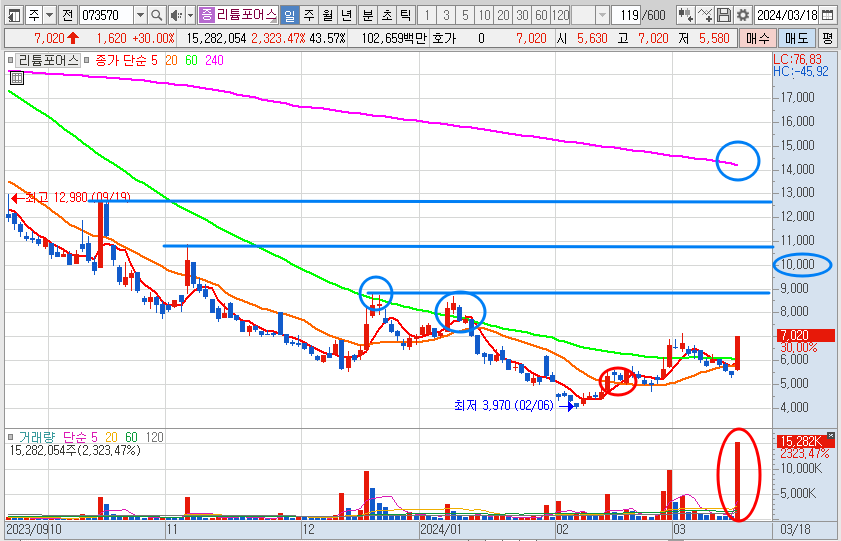Click the orange 20 moving average label
This screenshot has height=541, width=841.
[171, 61]
